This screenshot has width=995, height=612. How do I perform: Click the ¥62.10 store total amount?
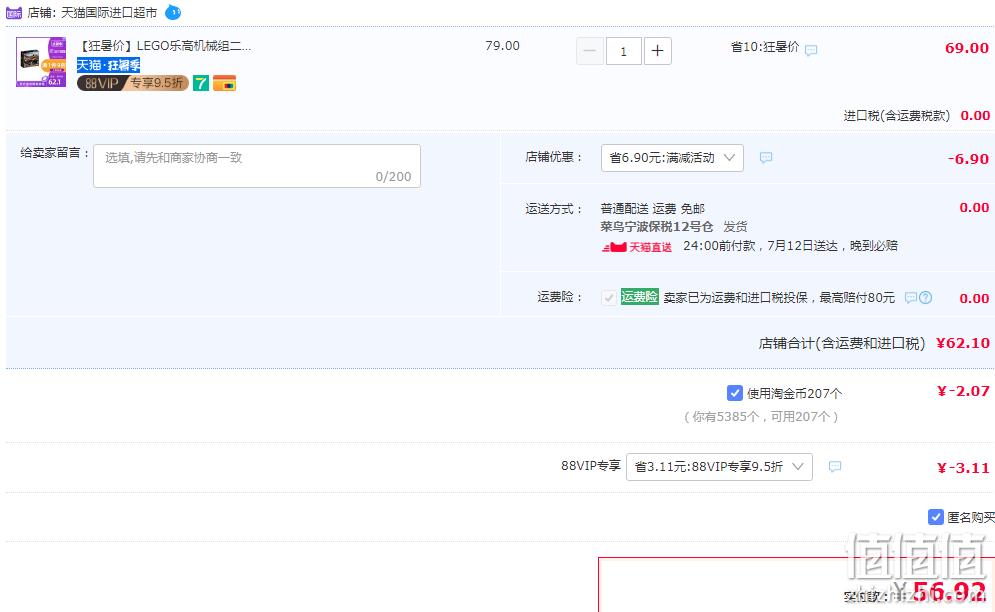point(963,343)
